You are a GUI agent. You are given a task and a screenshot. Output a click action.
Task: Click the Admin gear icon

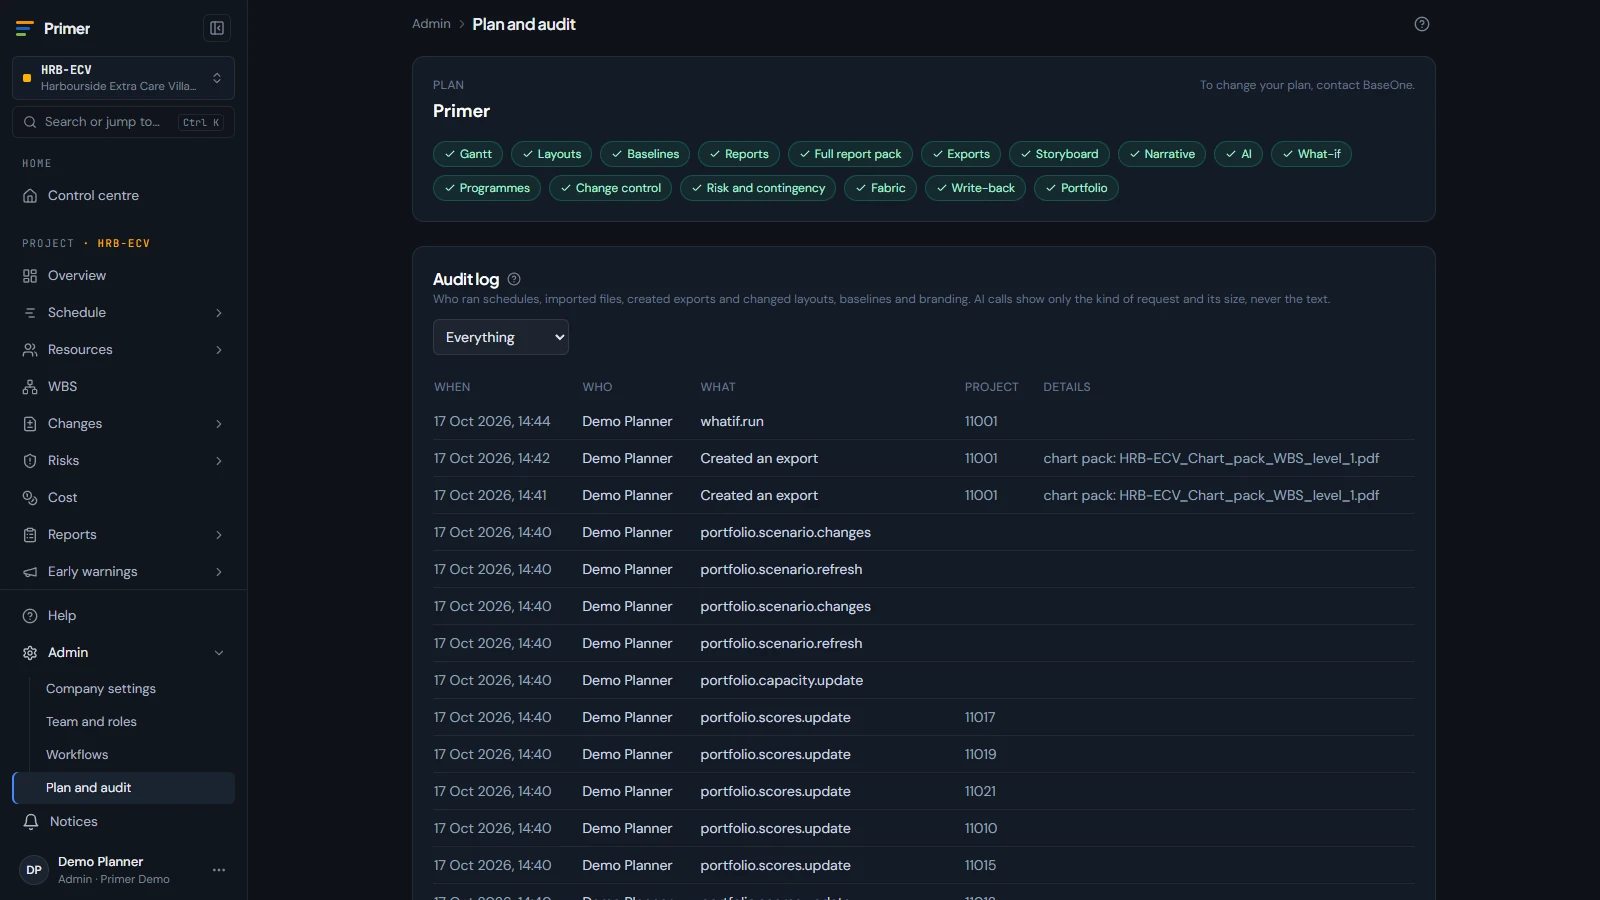(30, 653)
